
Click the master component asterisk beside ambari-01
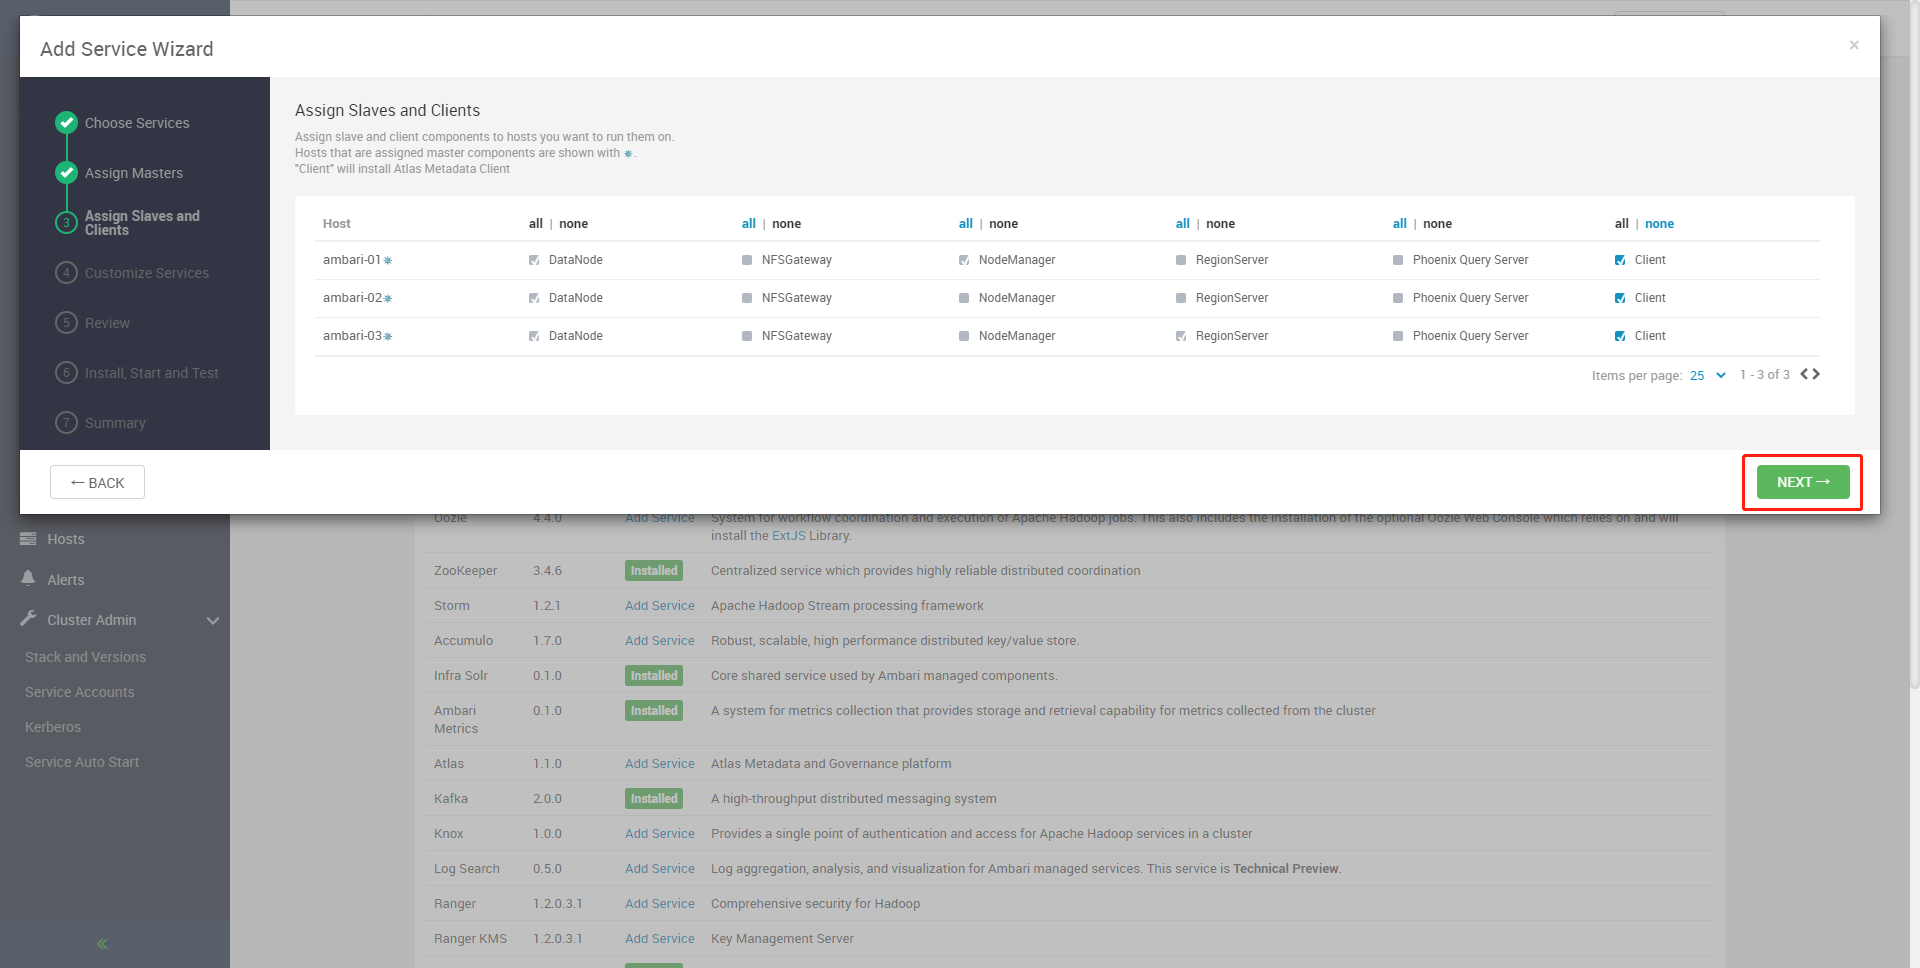(388, 261)
